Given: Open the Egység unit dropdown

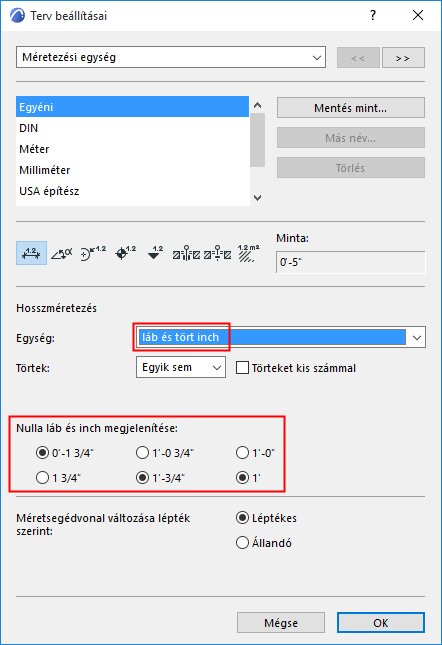Looking at the screenshot, I should [x=281, y=337].
